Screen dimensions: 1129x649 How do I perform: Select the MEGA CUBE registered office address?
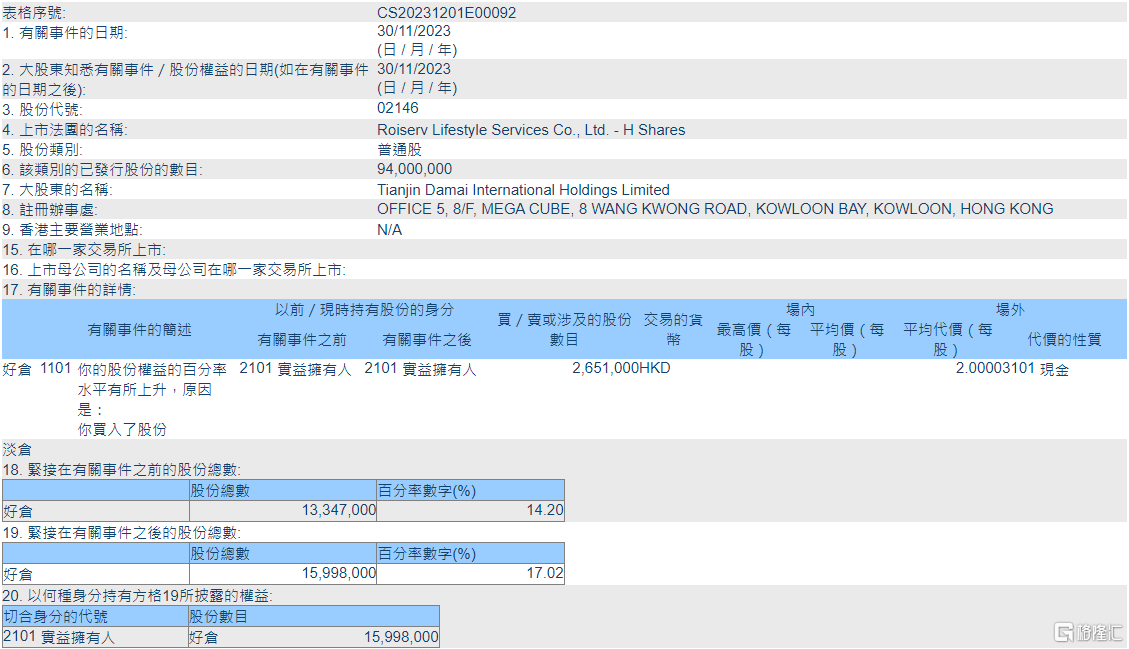click(715, 209)
